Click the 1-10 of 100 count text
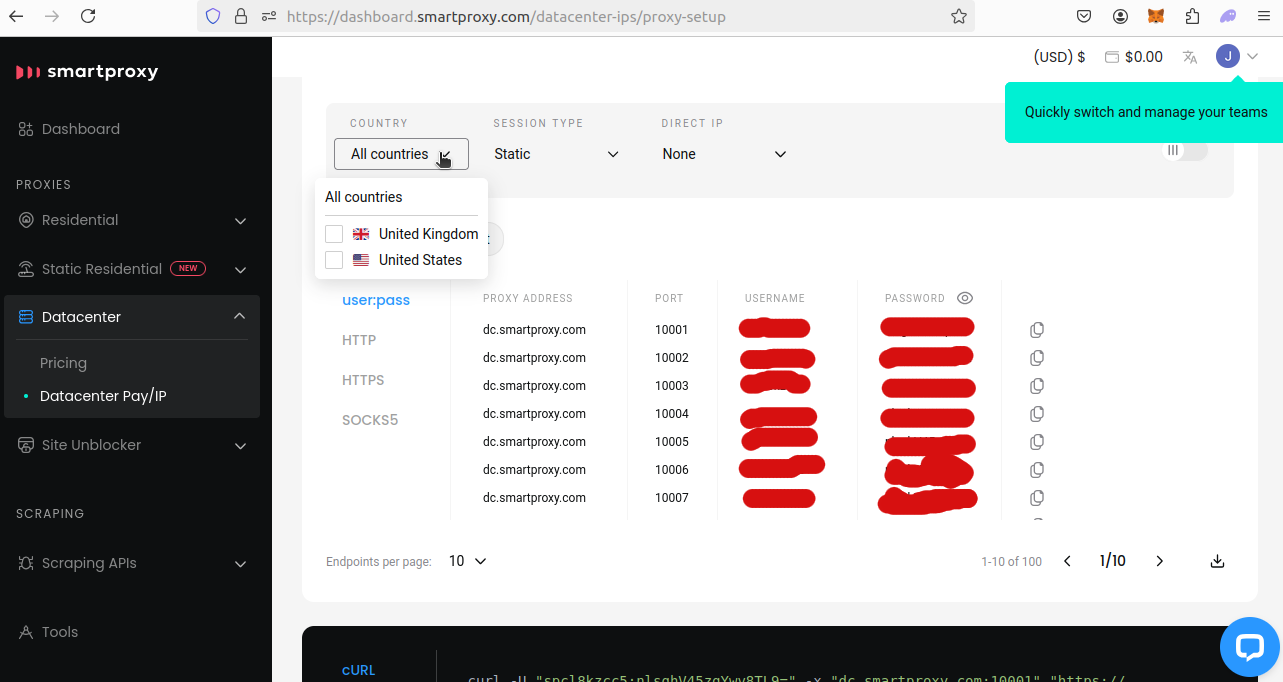Viewport: 1283px width, 682px height. tap(1012, 562)
